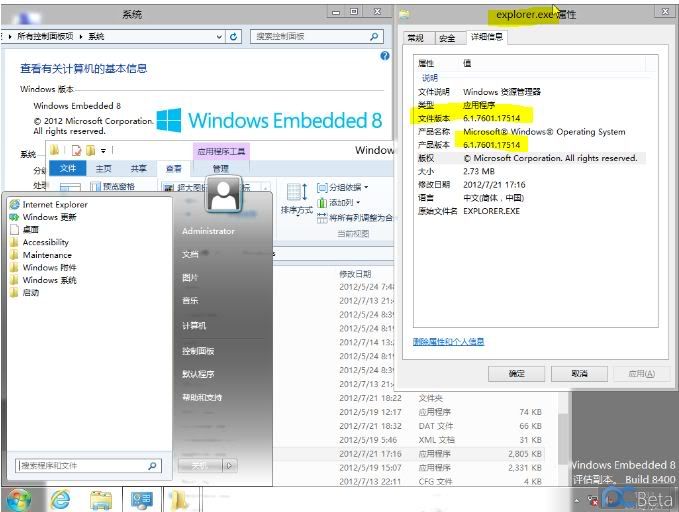Click 将所有列调整为合适 ribbon item

pyautogui.click(x=355, y=217)
